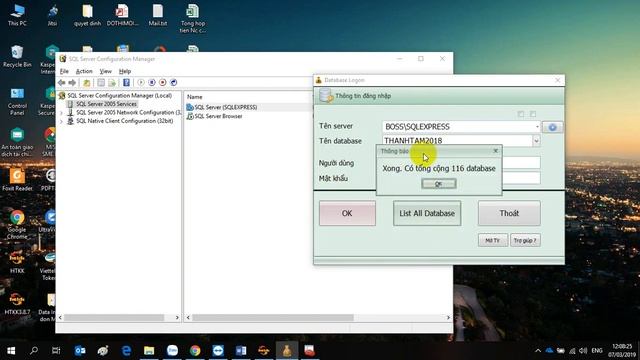
Task: Select DOTHIMOI PDF file on desktop
Action: [122, 15]
